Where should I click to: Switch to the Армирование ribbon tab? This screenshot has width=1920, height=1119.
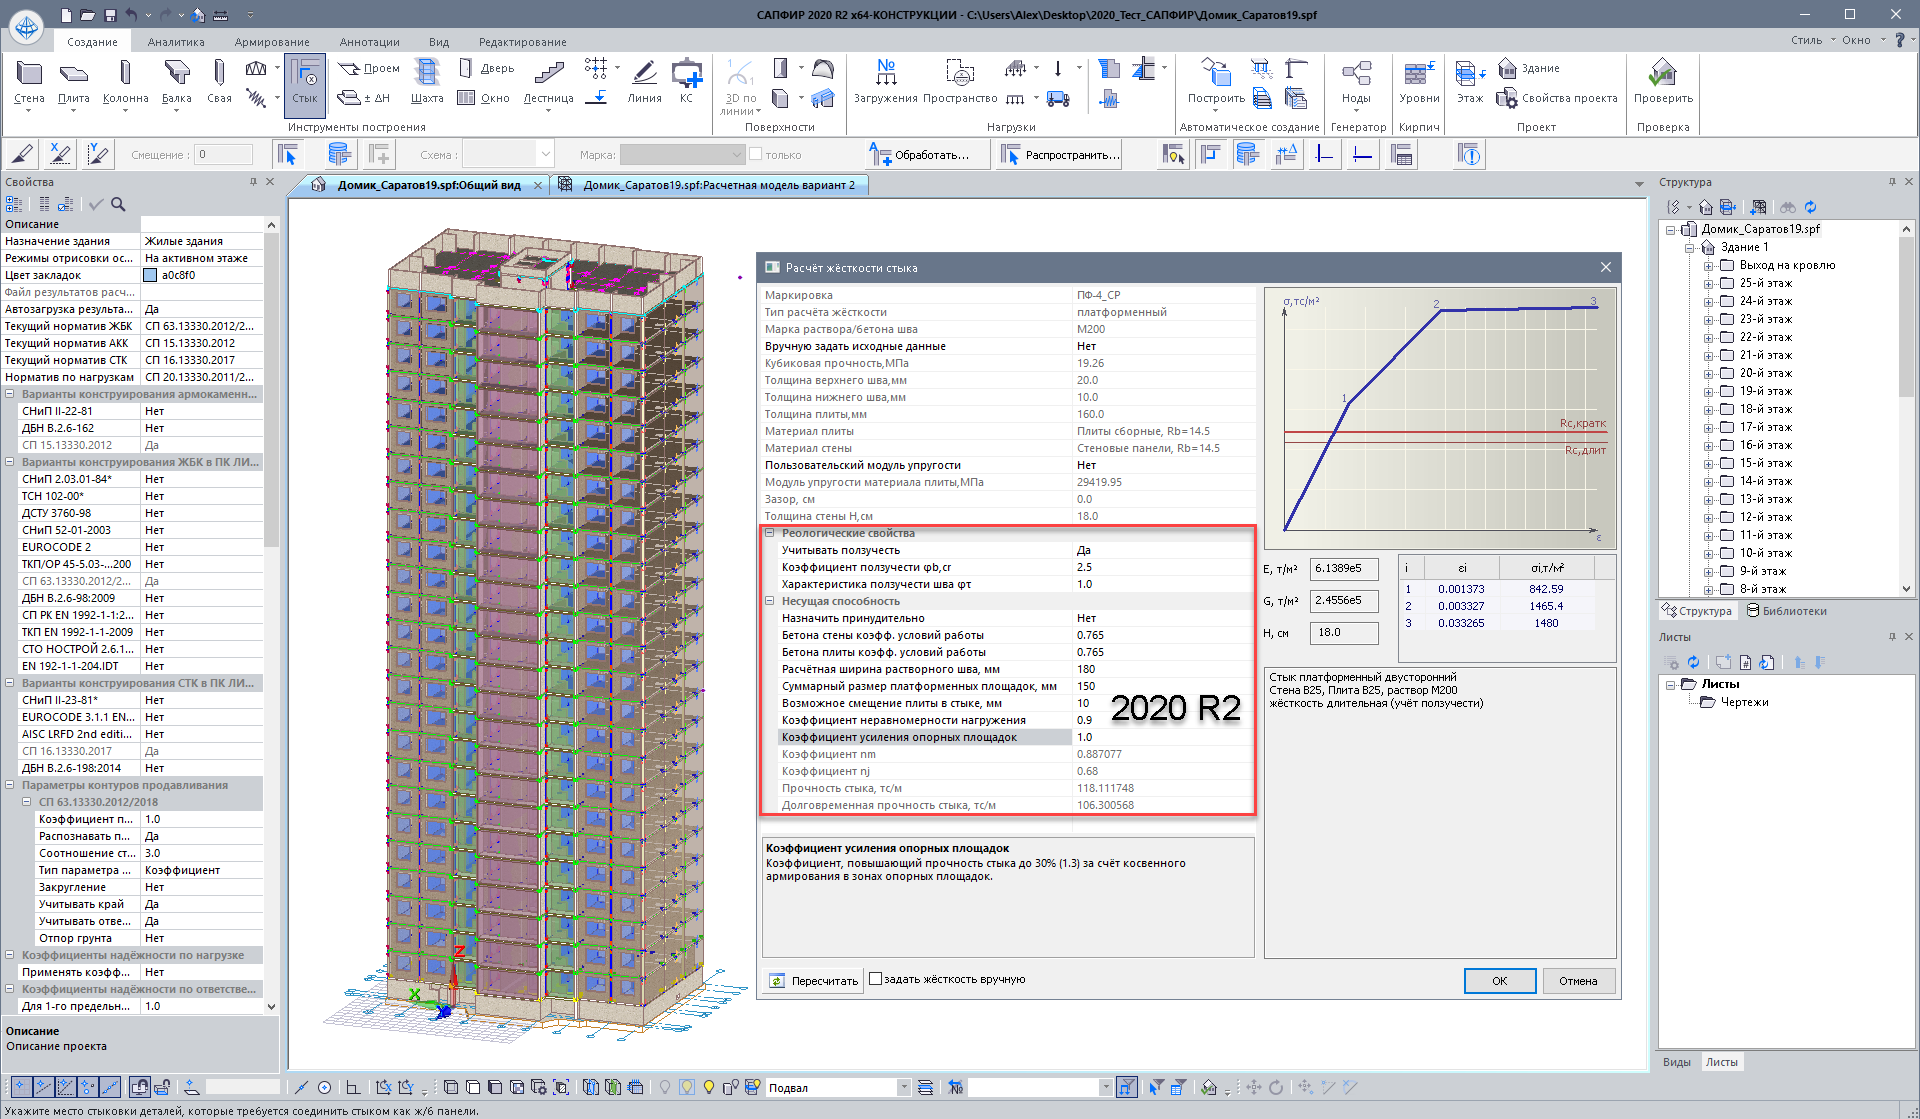272,42
